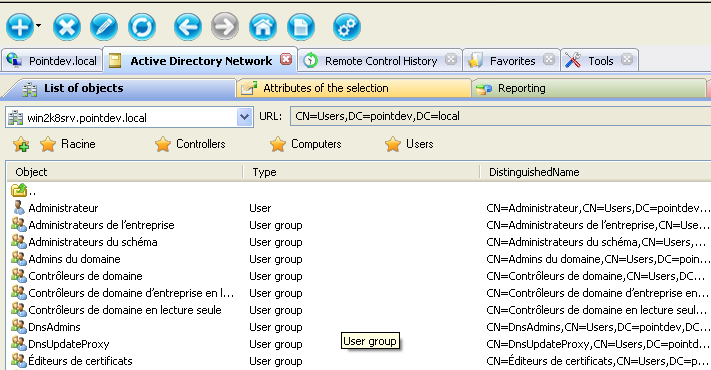
Task: Click group icon beside Éditeurs de certificats
Action: pos(19,360)
